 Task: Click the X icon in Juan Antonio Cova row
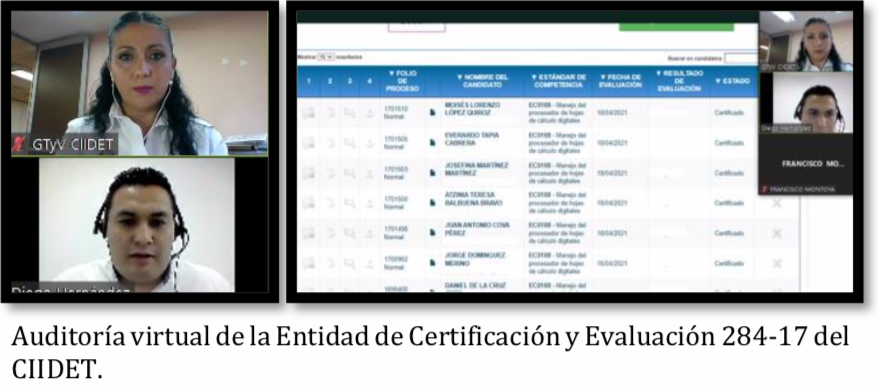(x=777, y=233)
